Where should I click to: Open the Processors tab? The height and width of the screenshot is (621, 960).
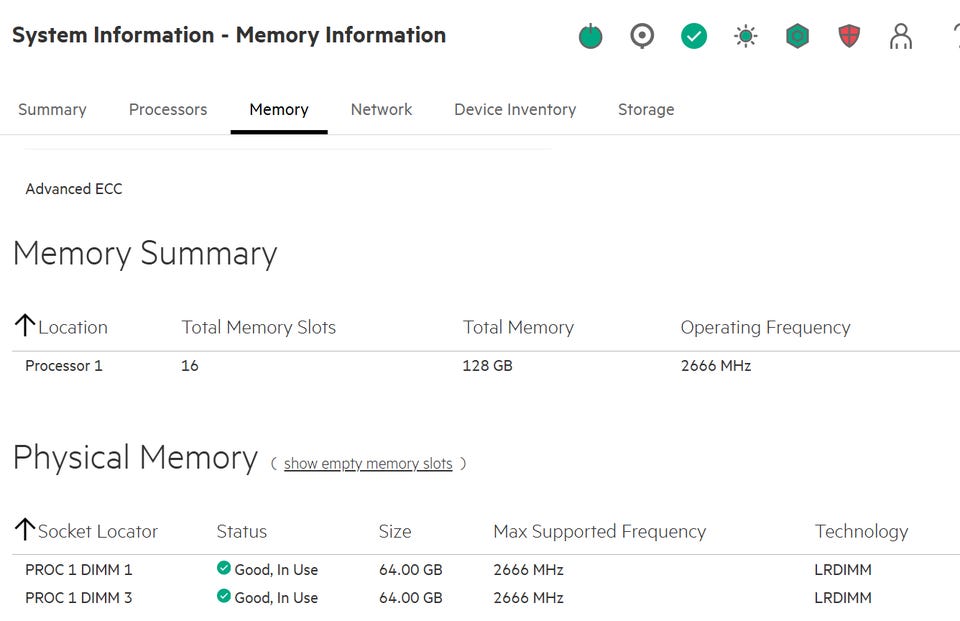(x=168, y=109)
